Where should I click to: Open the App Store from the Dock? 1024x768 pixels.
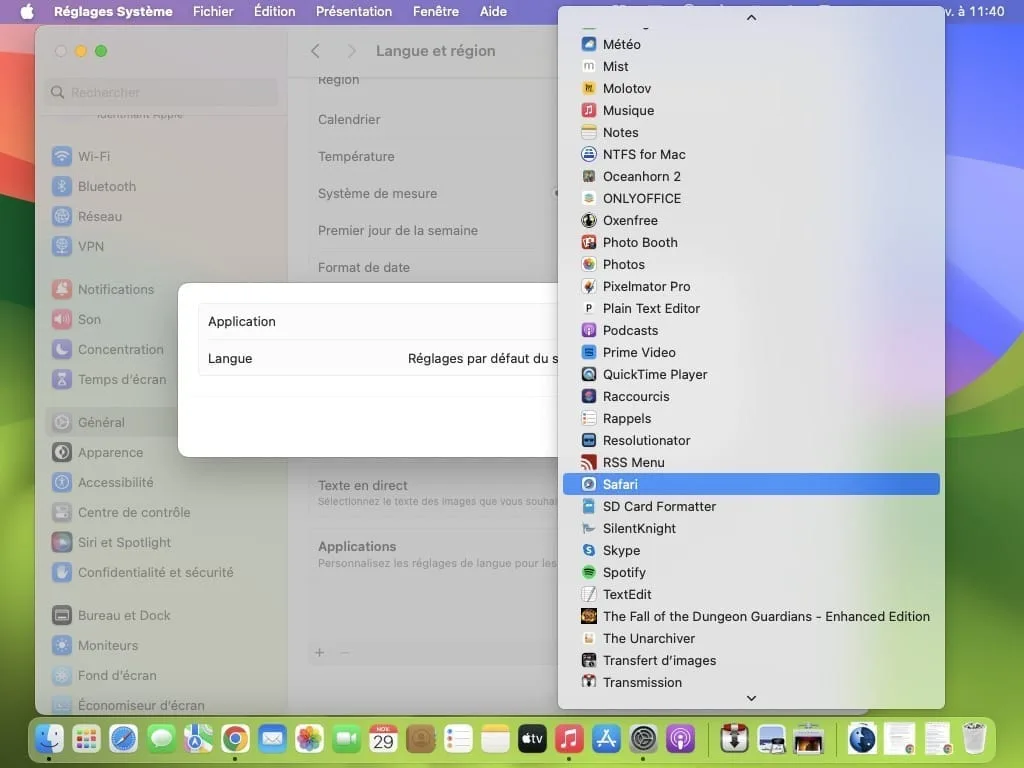tap(606, 740)
